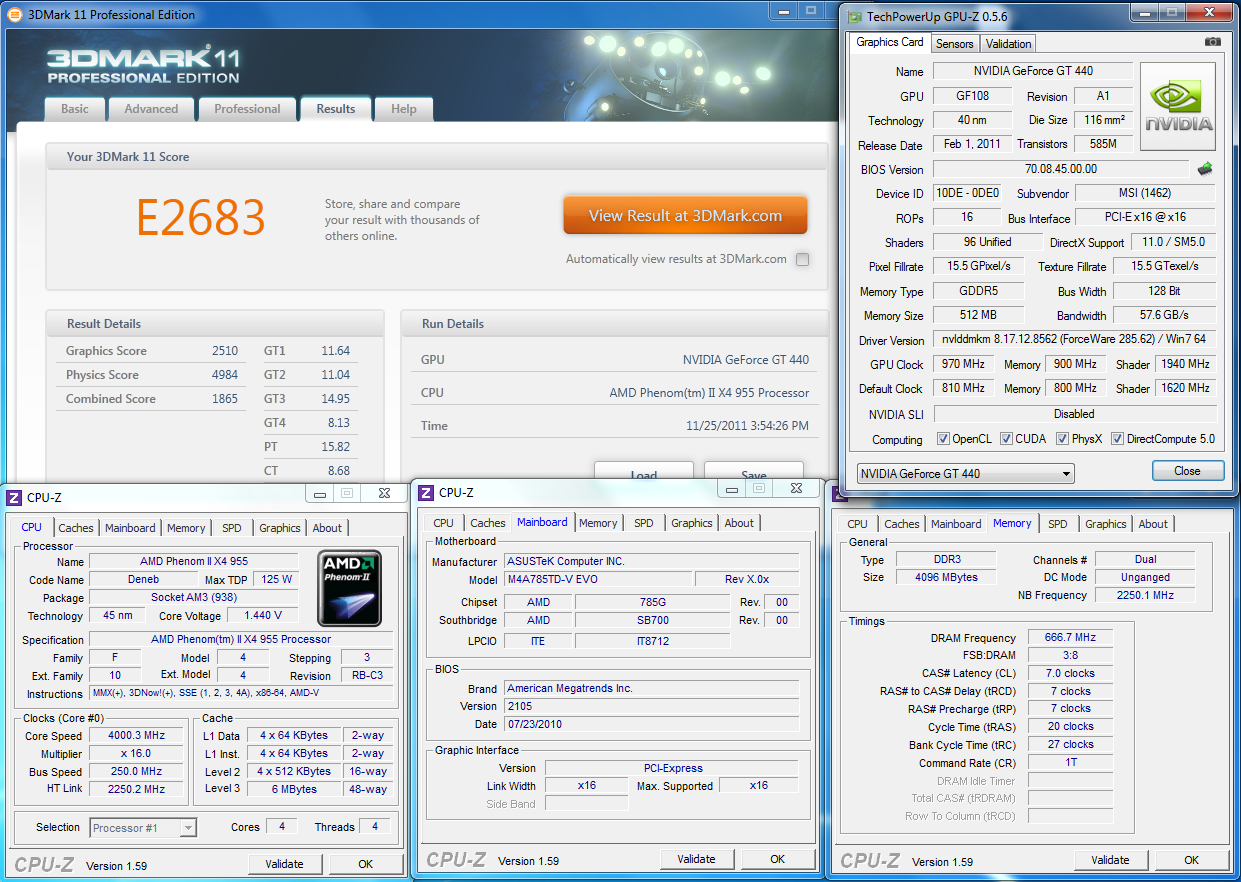Click the GPU-Z Name field NVIDIA GeForce GT 440
This screenshot has width=1241, height=882.
[1033, 71]
